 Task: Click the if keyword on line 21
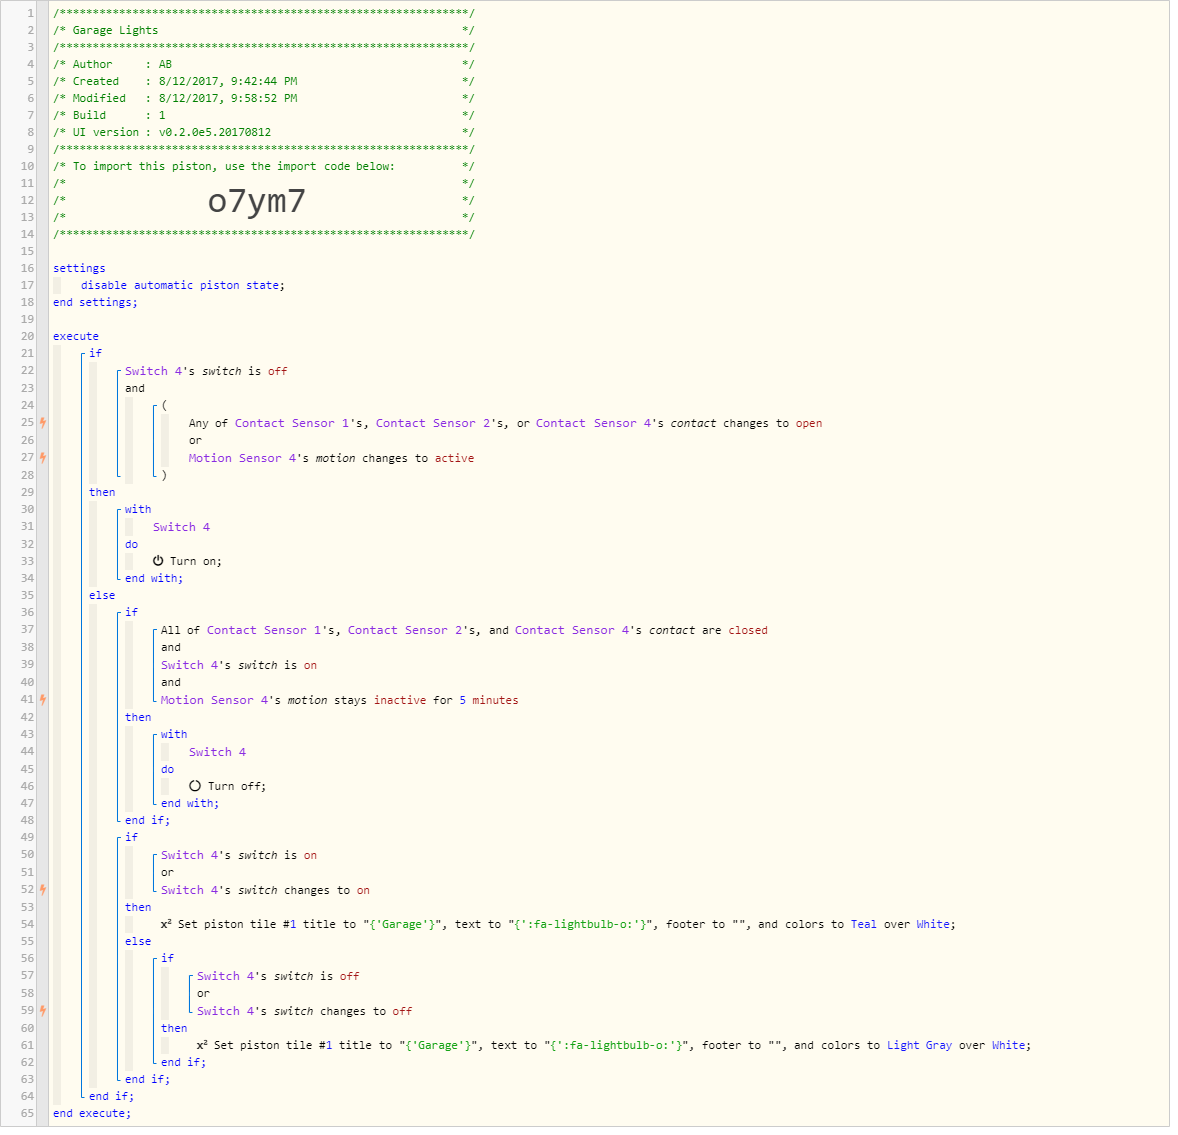pyautogui.click(x=95, y=355)
